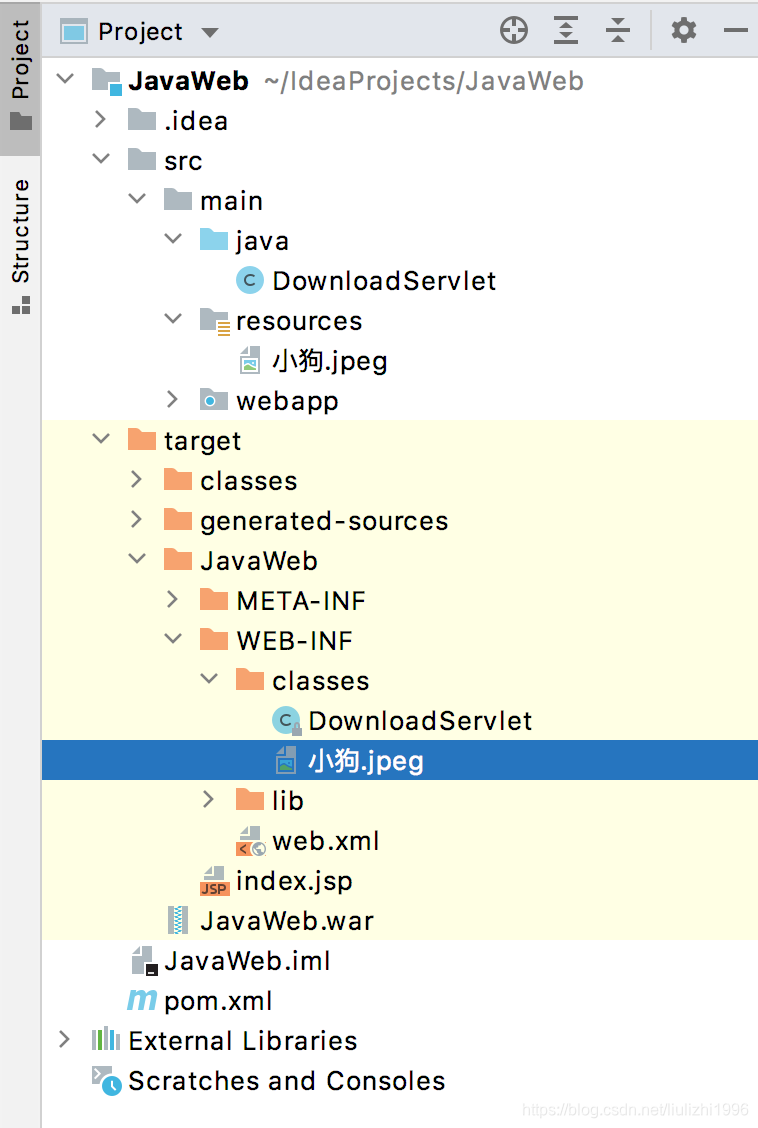
Task: Expand External Libraries node
Action: click(x=63, y=1040)
